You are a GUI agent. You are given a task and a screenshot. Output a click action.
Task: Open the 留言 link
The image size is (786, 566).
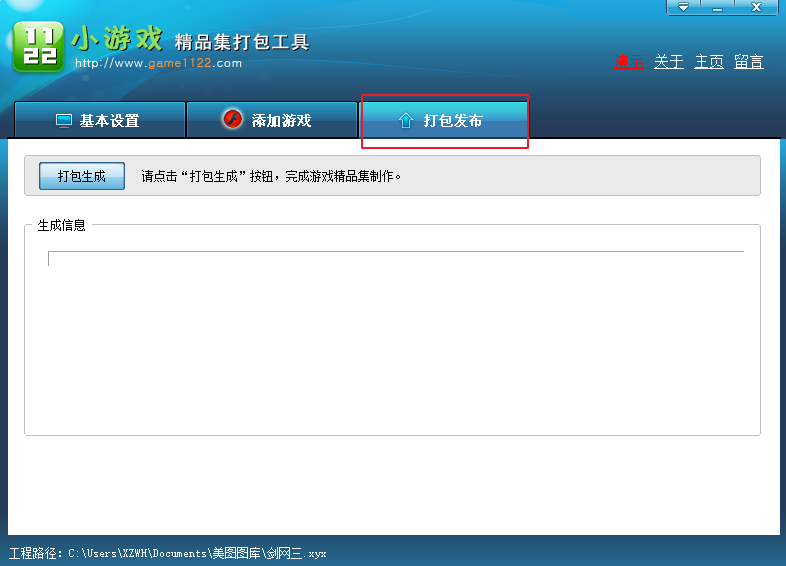pyautogui.click(x=749, y=62)
